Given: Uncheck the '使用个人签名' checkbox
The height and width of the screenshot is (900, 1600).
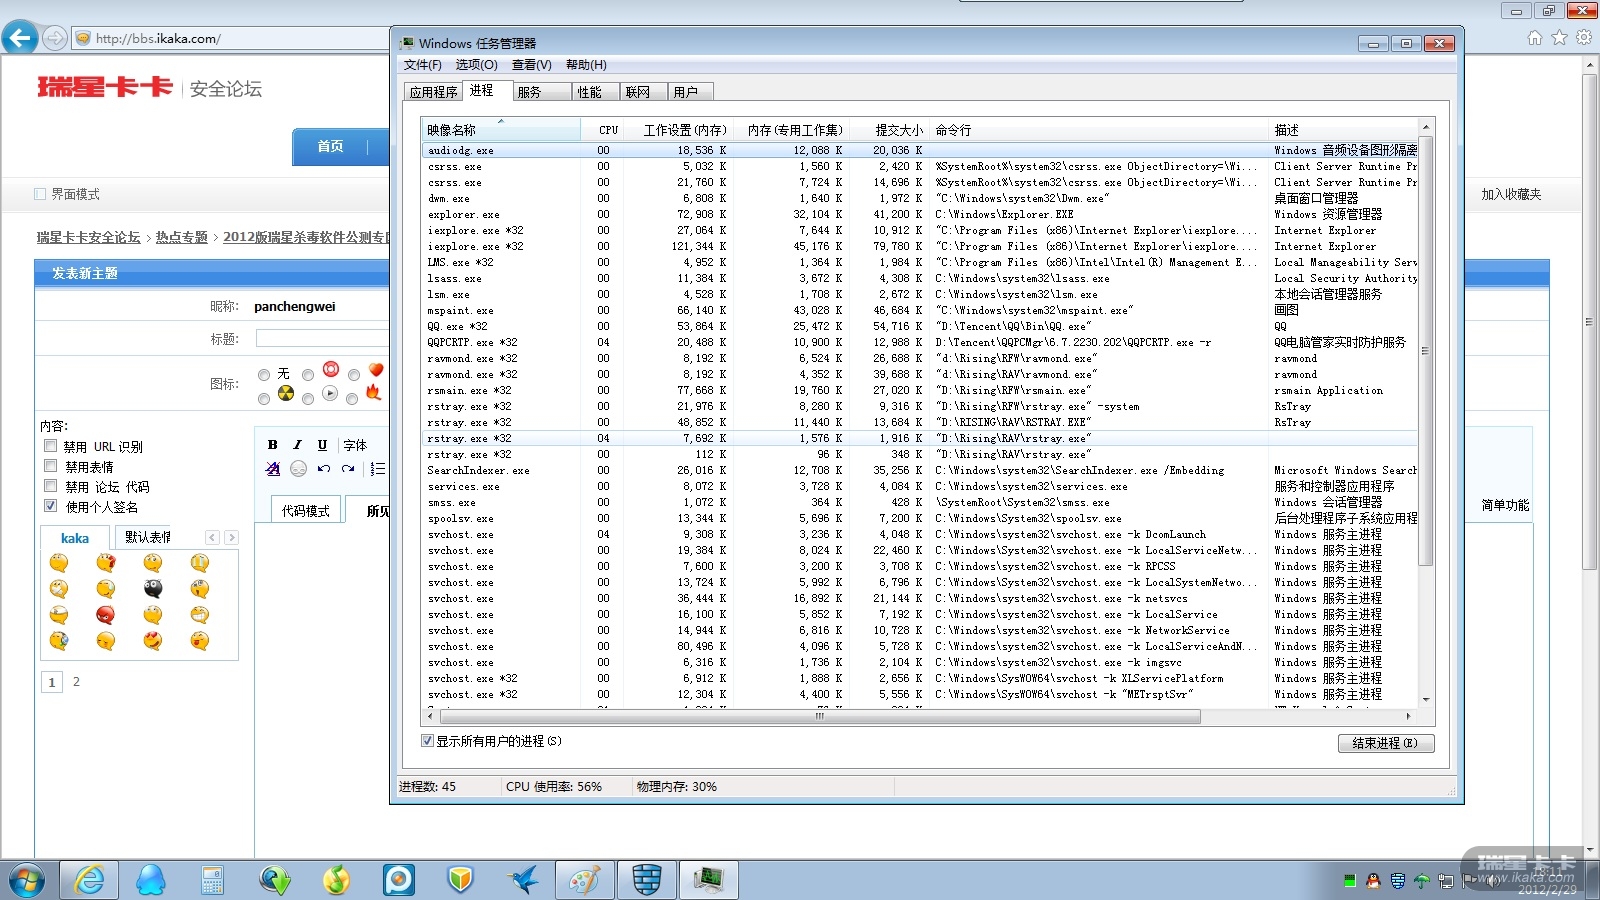Looking at the screenshot, I should coord(51,506).
